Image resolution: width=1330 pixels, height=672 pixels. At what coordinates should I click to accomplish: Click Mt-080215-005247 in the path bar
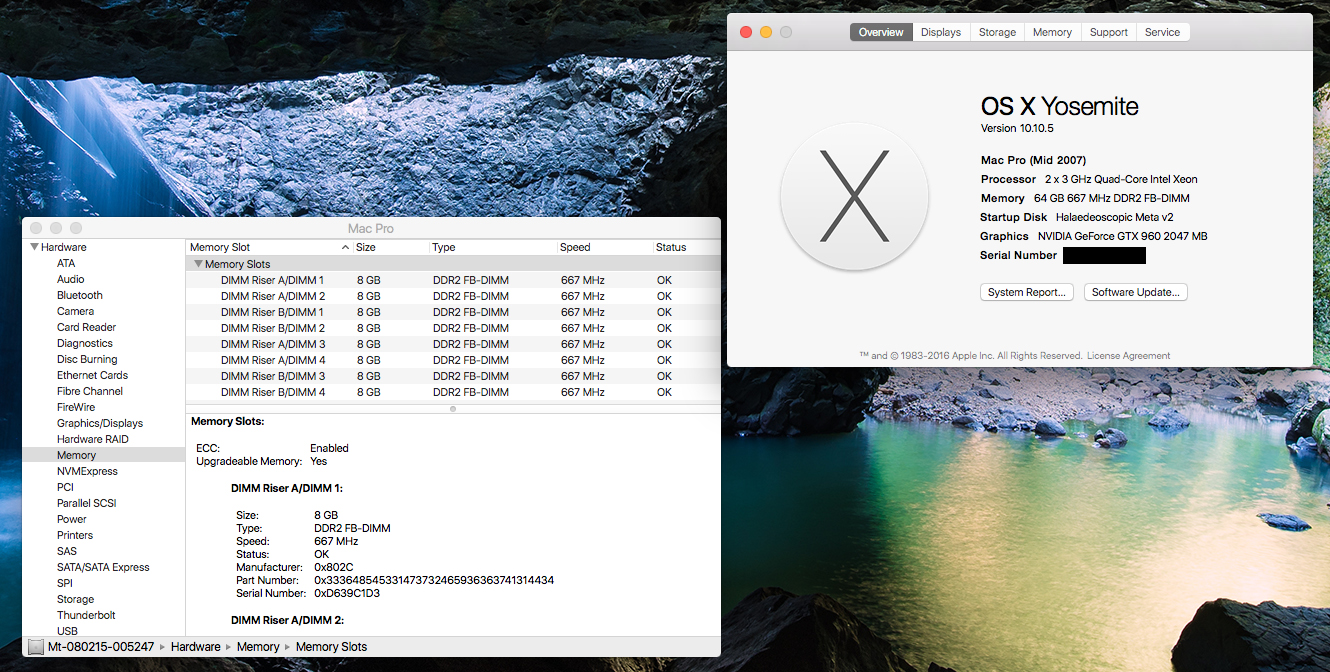[101, 647]
